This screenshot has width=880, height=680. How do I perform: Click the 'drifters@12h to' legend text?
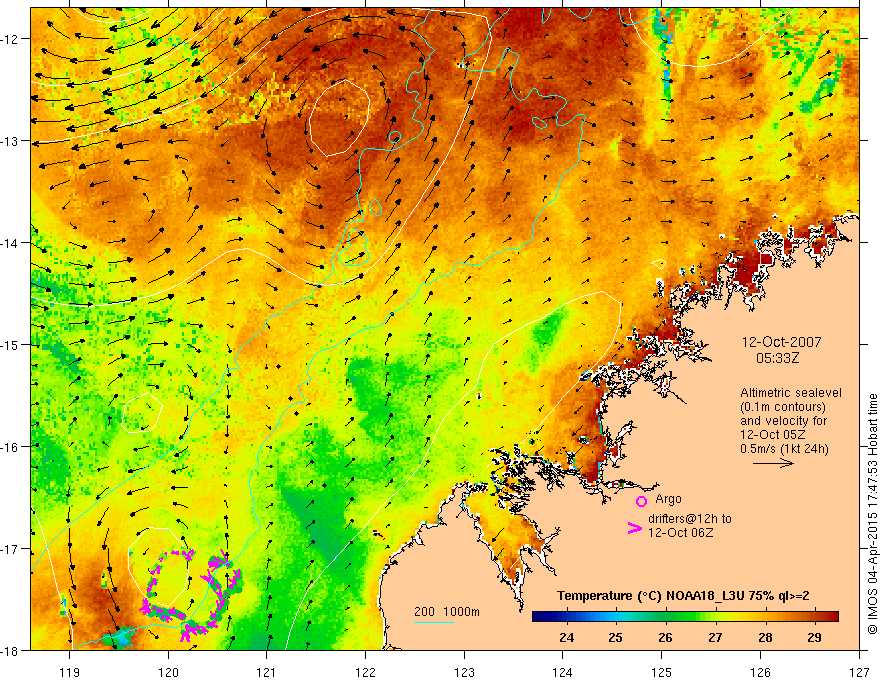coord(690,519)
